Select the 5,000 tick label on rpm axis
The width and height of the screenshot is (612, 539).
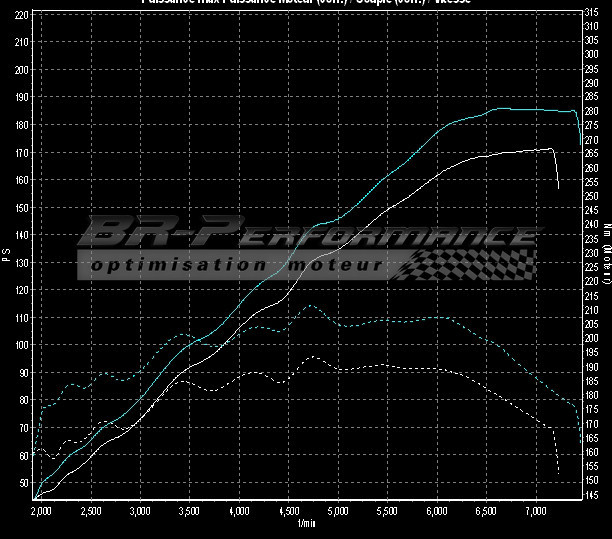pyautogui.click(x=337, y=510)
